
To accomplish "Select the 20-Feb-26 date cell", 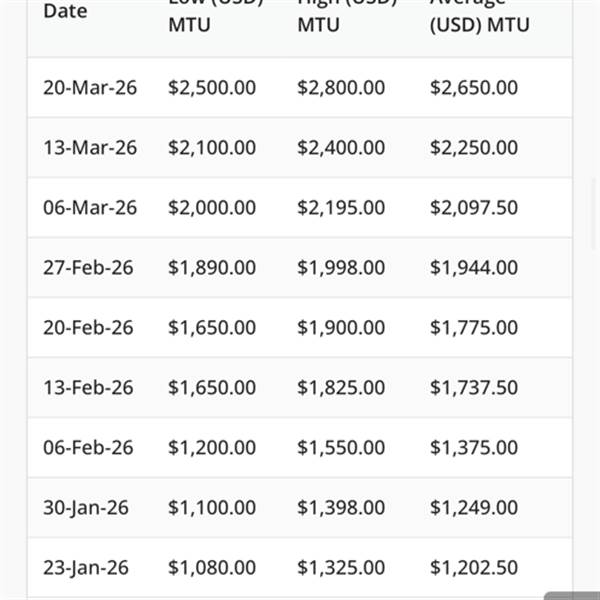I will pyautogui.click(x=88, y=328).
